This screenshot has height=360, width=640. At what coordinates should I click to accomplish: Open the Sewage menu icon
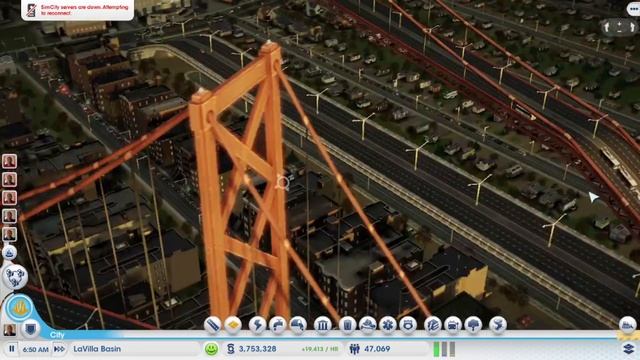(x=298, y=325)
